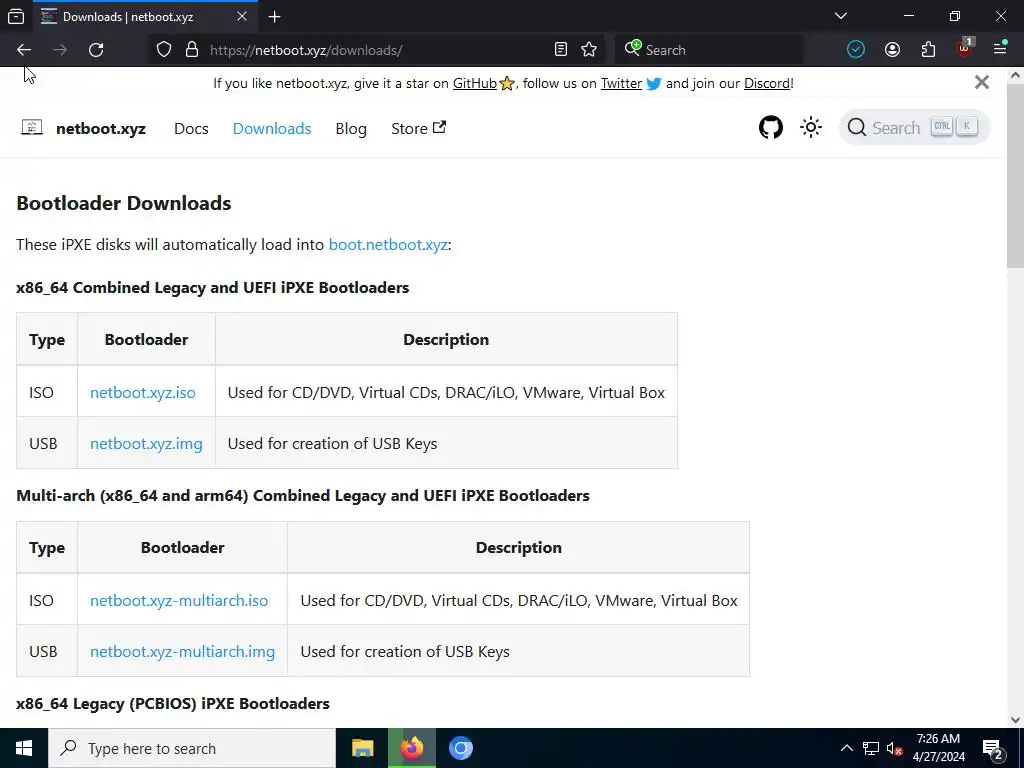Close the Downloads | netboot.xyz tab
The width and height of the screenshot is (1024, 768).
(242, 16)
